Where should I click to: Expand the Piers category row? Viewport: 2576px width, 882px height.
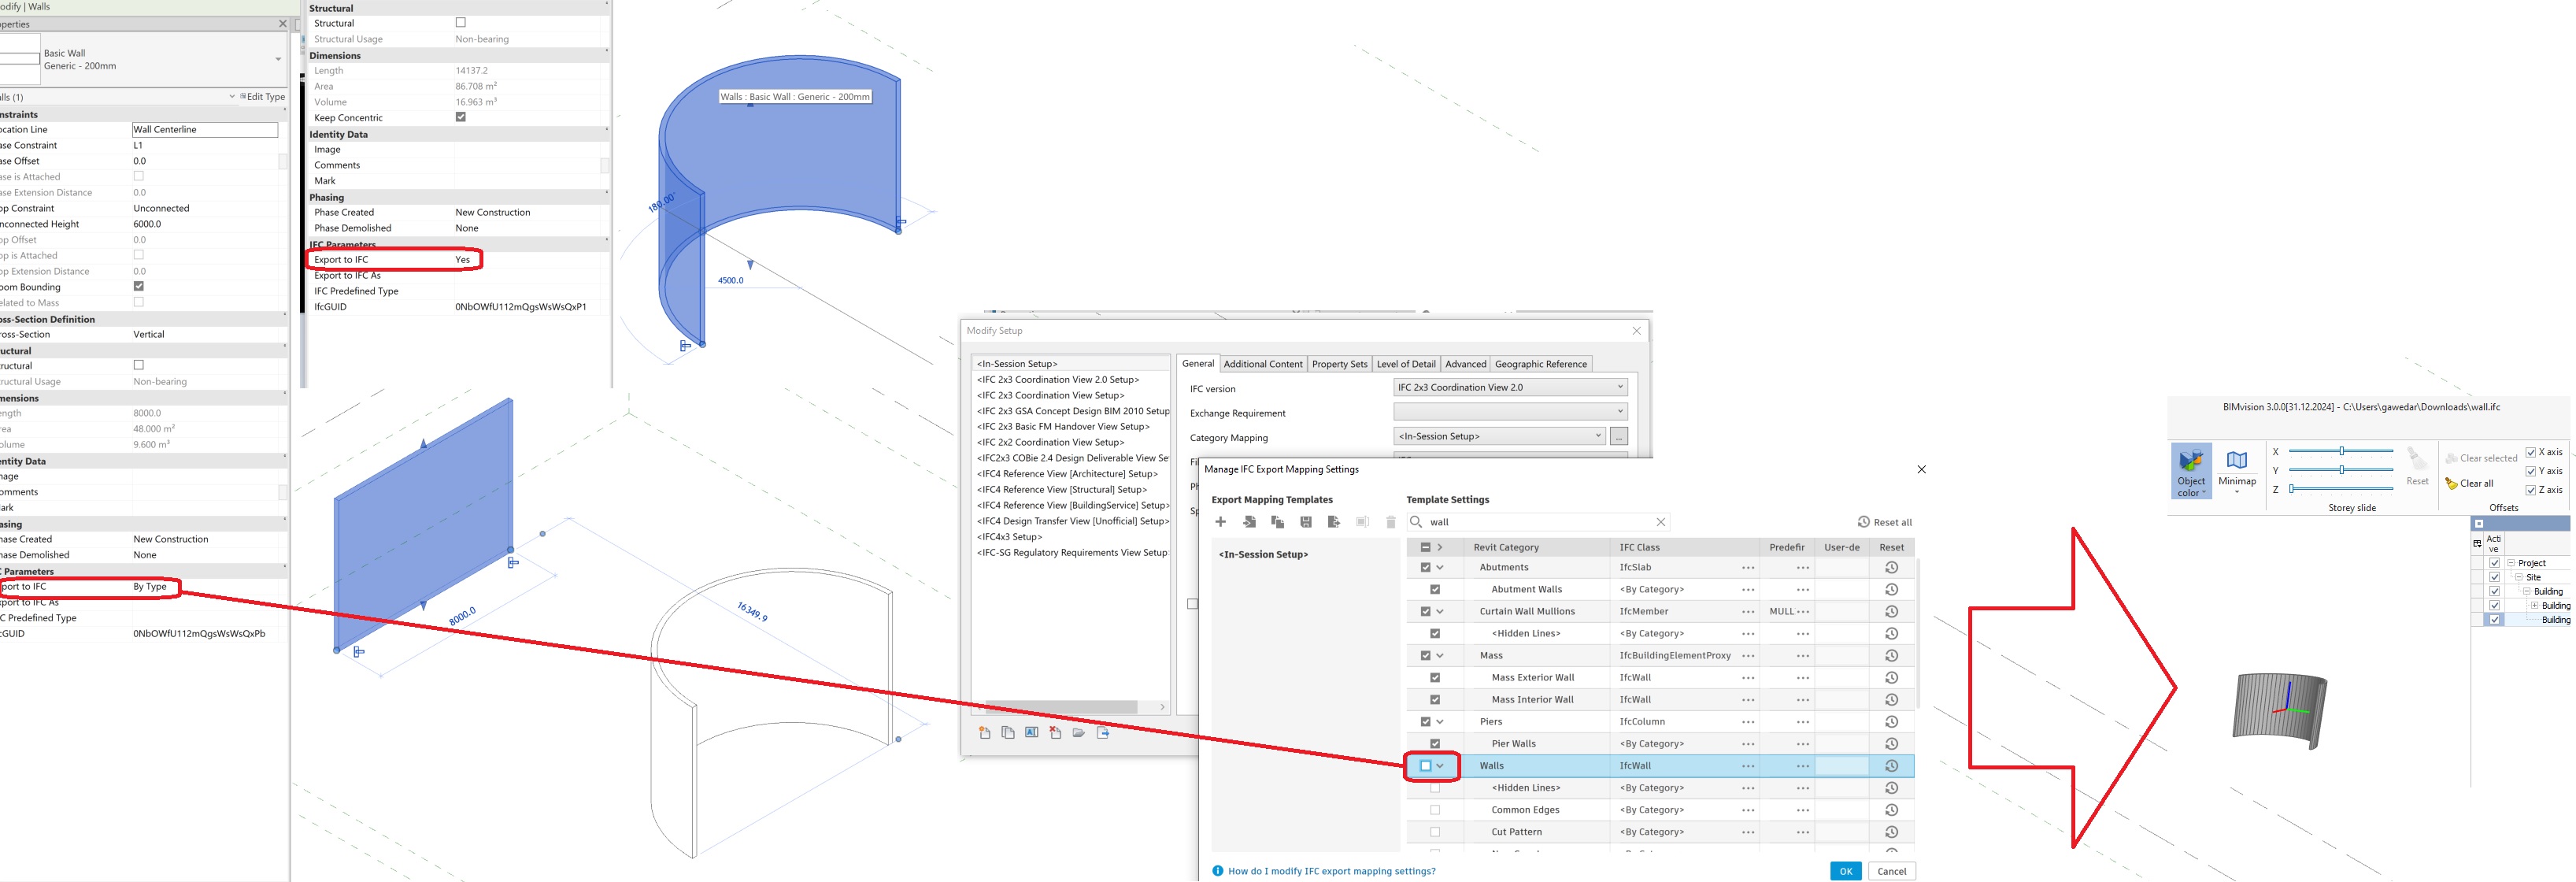click(1440, 721)
